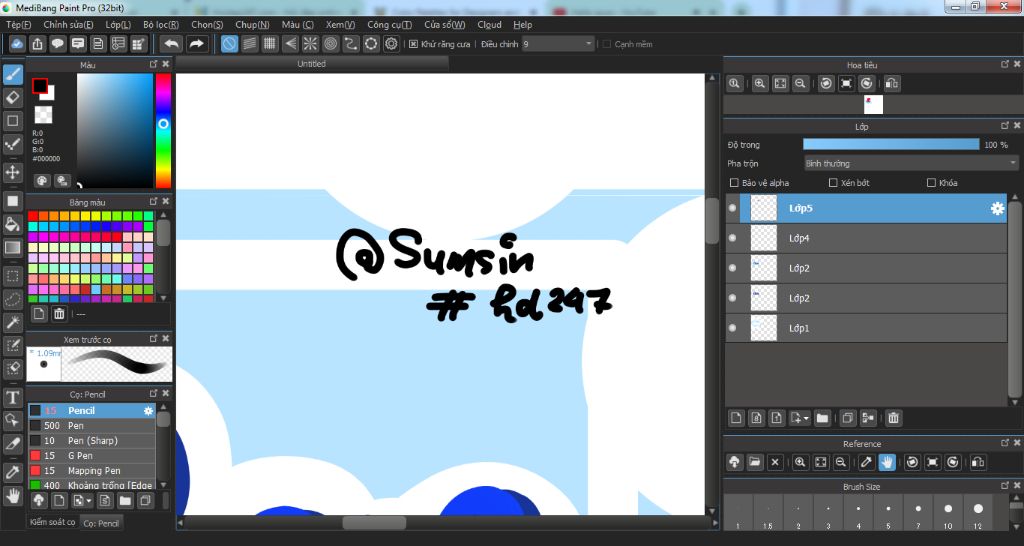1024x546 pixels.
Task: Duplicate the layer using the Lớp panel icon
Action: [847, 418]
